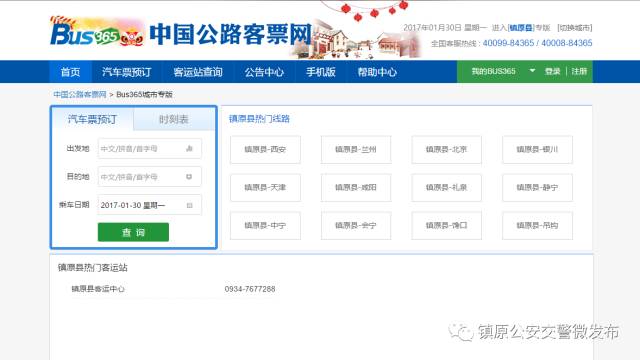640x360 pixels.
Task: Select route 镇原县-北京
Action: click(447, 150)
